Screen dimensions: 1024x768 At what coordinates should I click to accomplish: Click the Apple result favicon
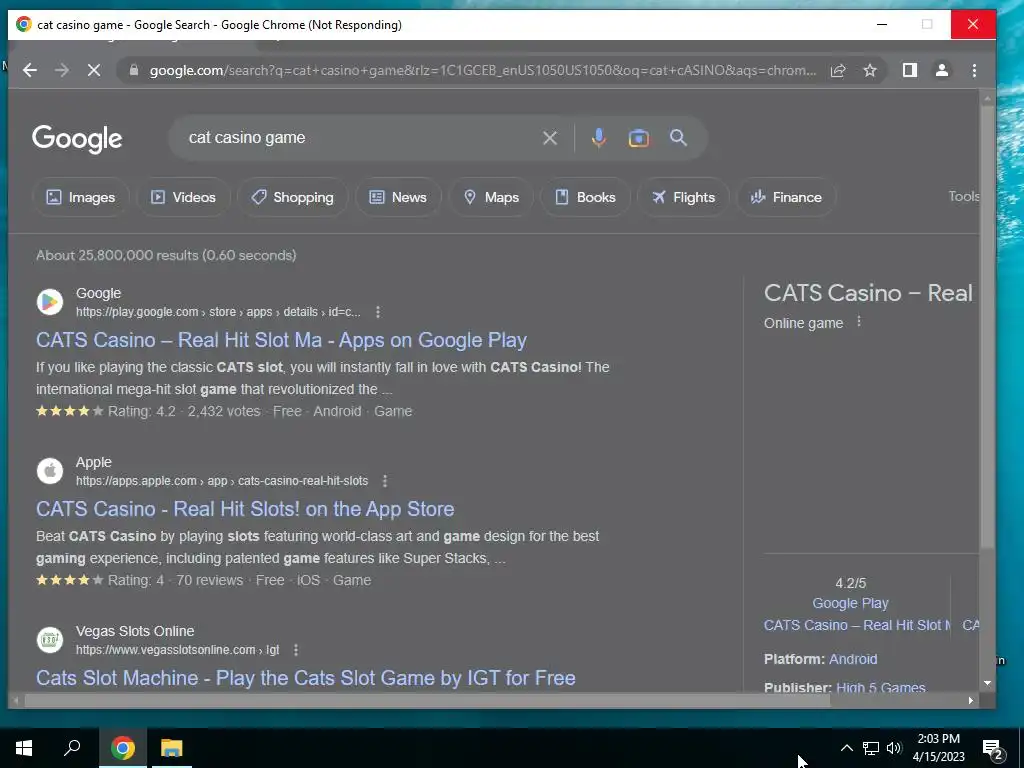(50, 471)
